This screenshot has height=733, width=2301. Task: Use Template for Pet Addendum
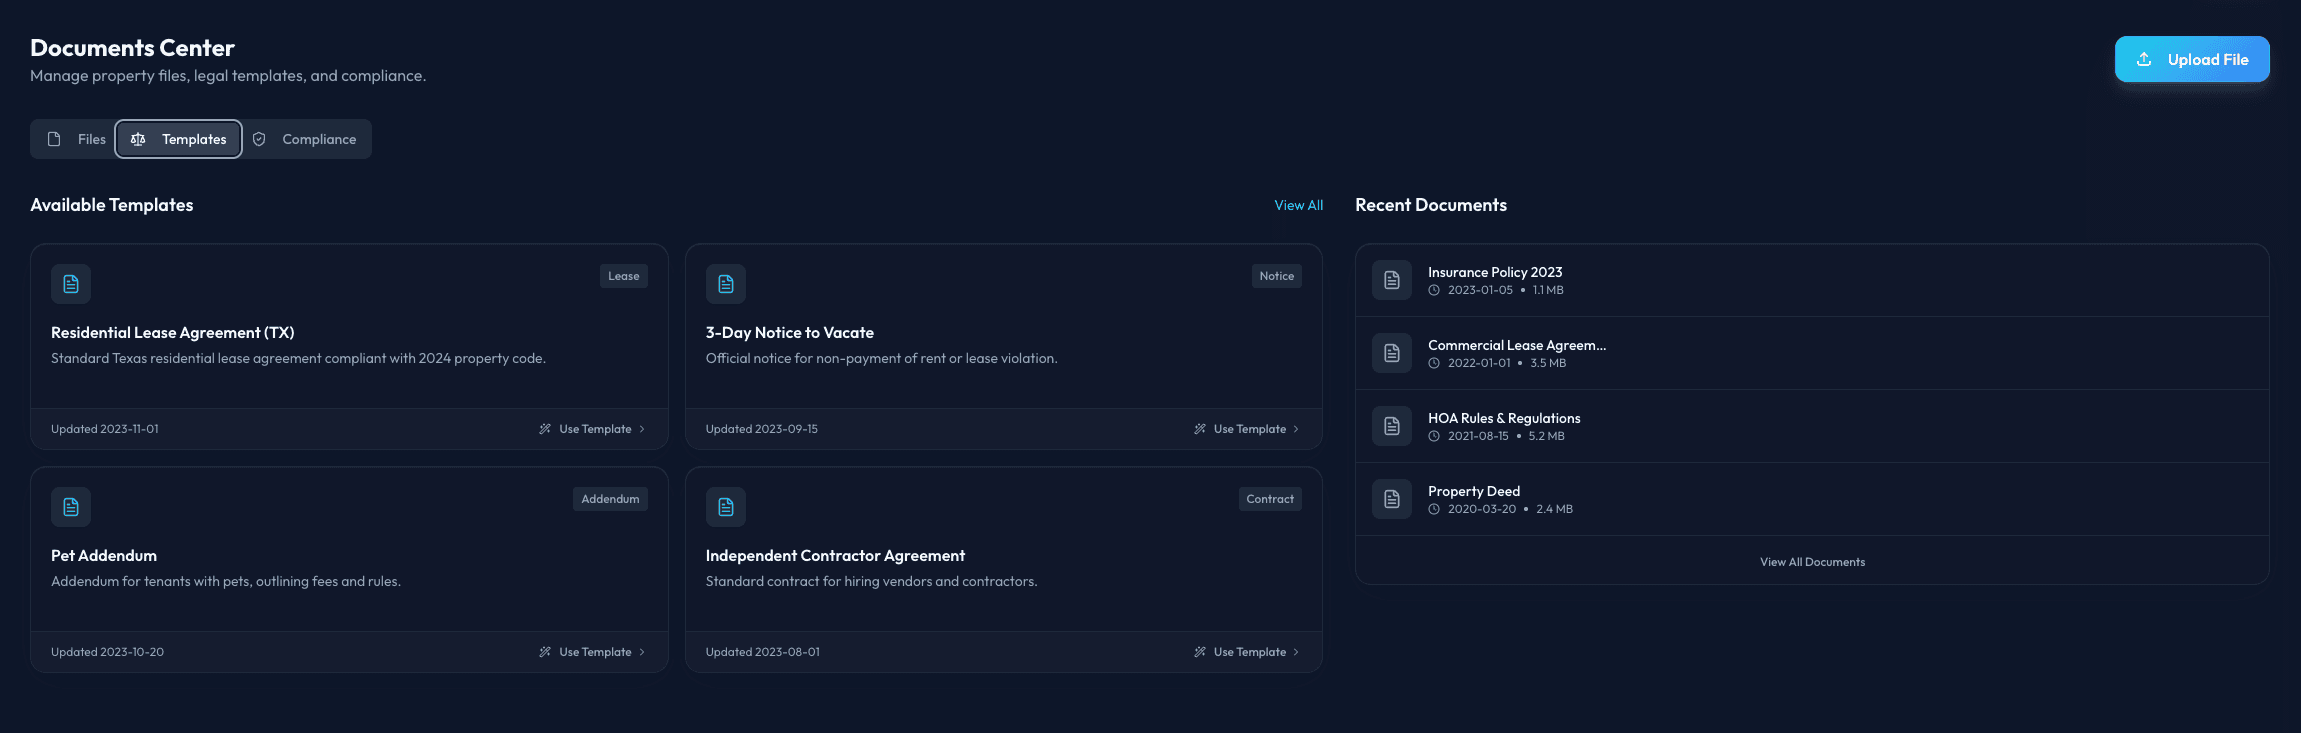click(592, 652)
